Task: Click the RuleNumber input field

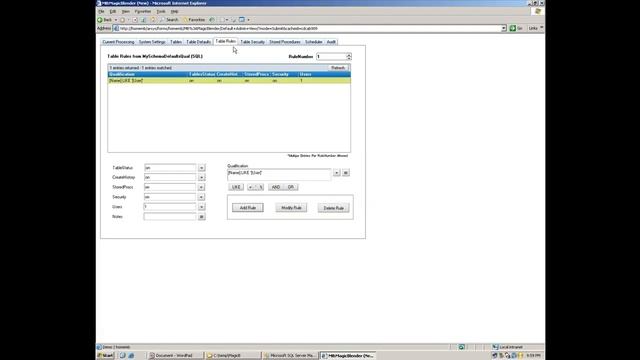Action: click(x=331, y=57)
